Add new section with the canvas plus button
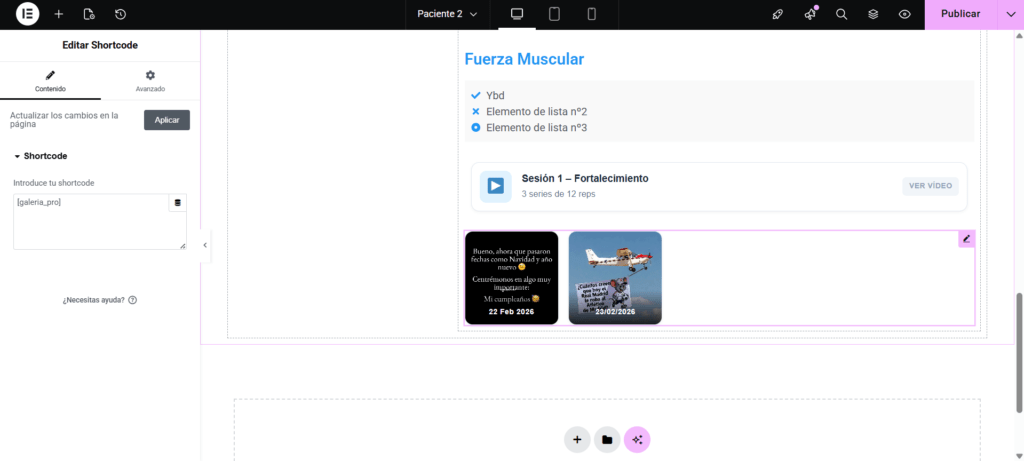 [577, 439]
